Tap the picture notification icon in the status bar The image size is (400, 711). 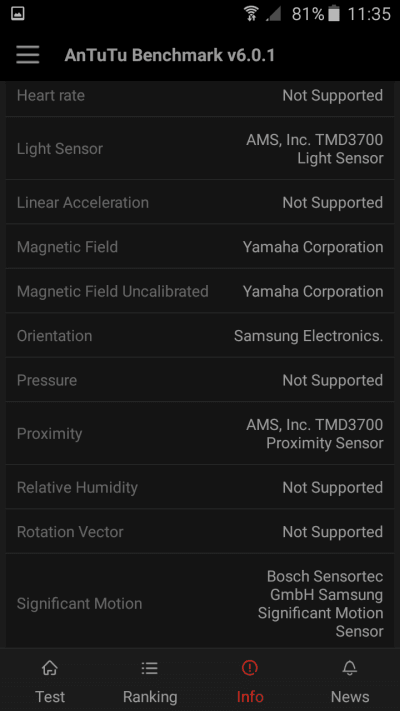pos(18,14)
